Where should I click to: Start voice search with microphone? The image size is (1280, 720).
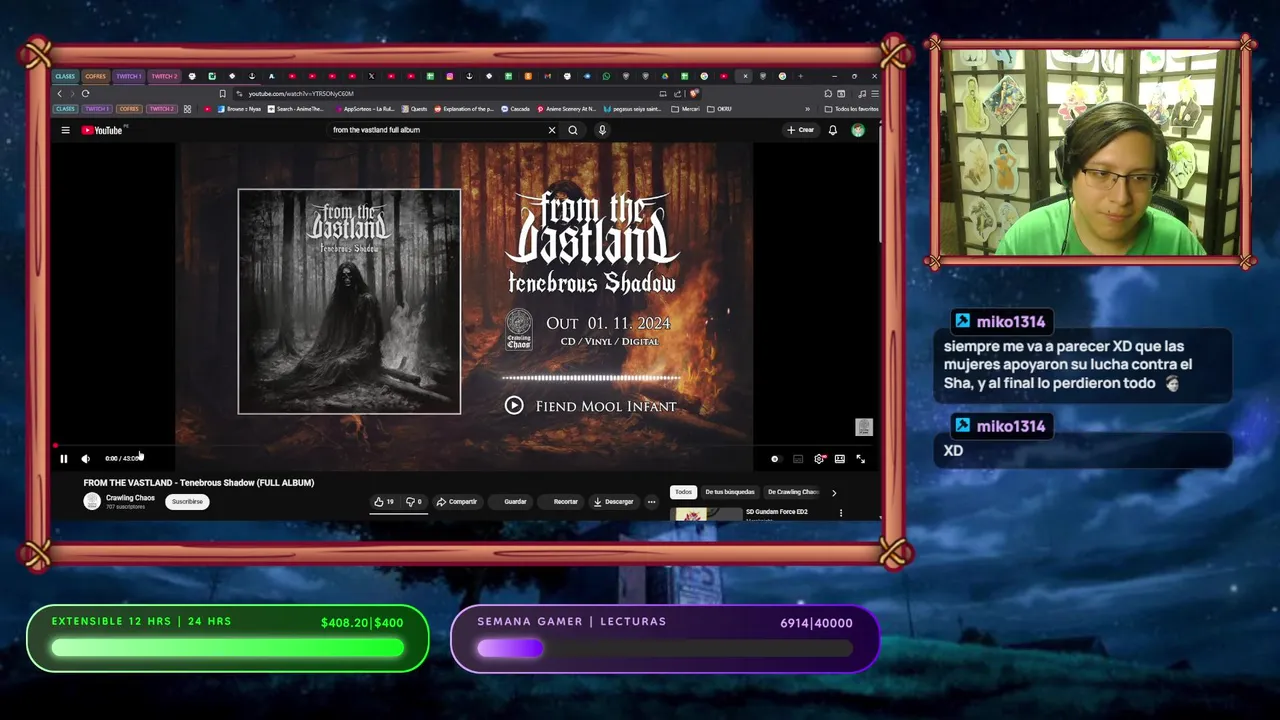[602, 130]
